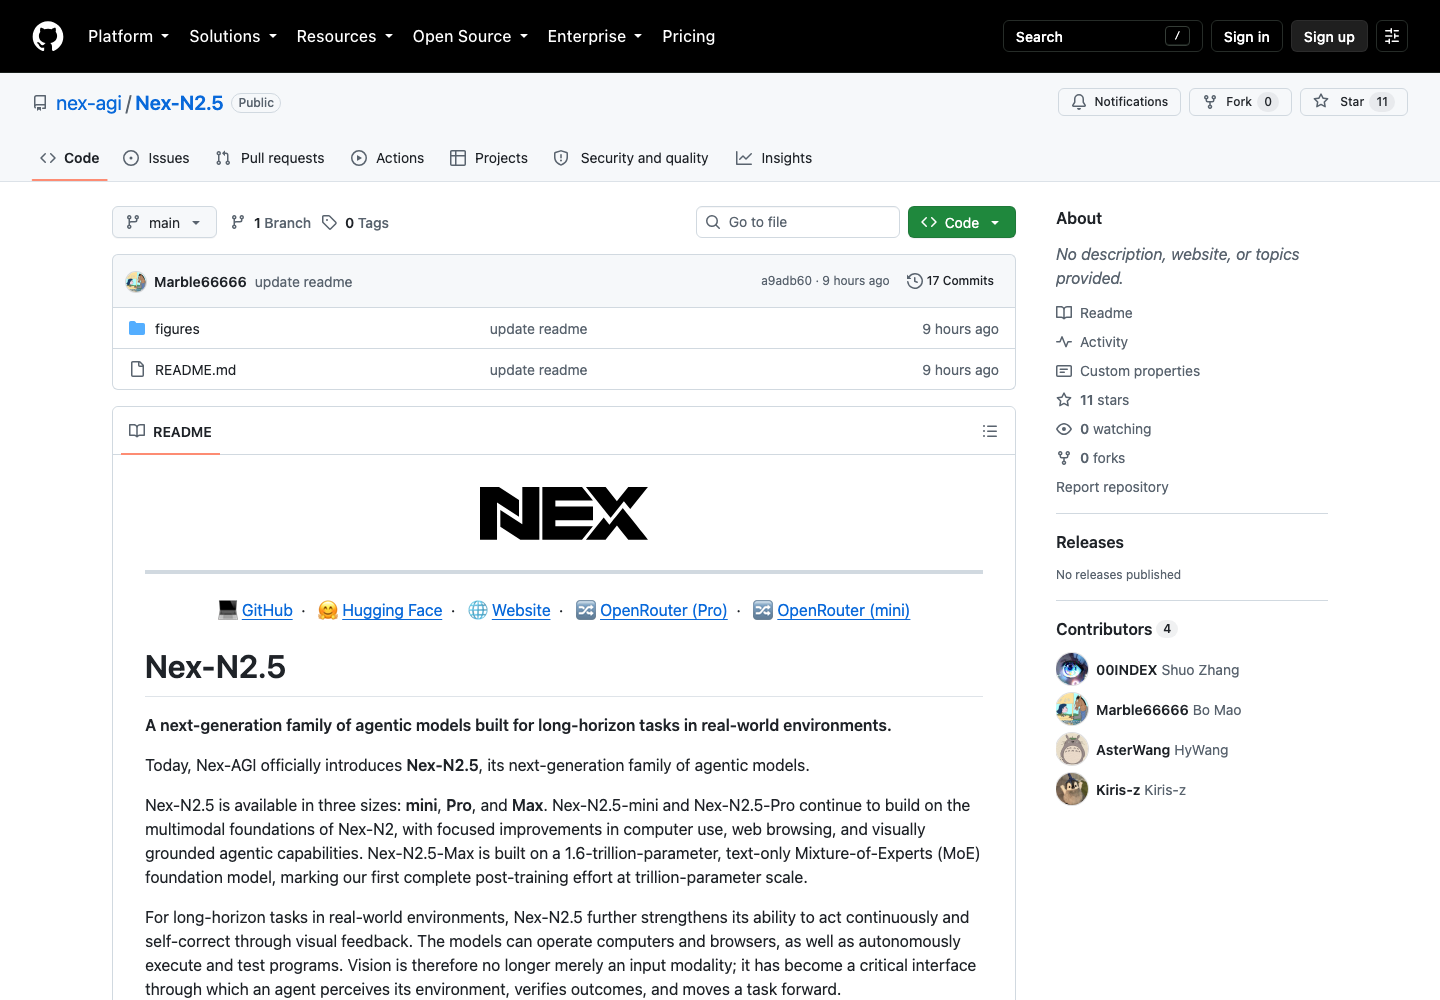
Task: Expand the Enterprise menu
Action: coord(595,36)
